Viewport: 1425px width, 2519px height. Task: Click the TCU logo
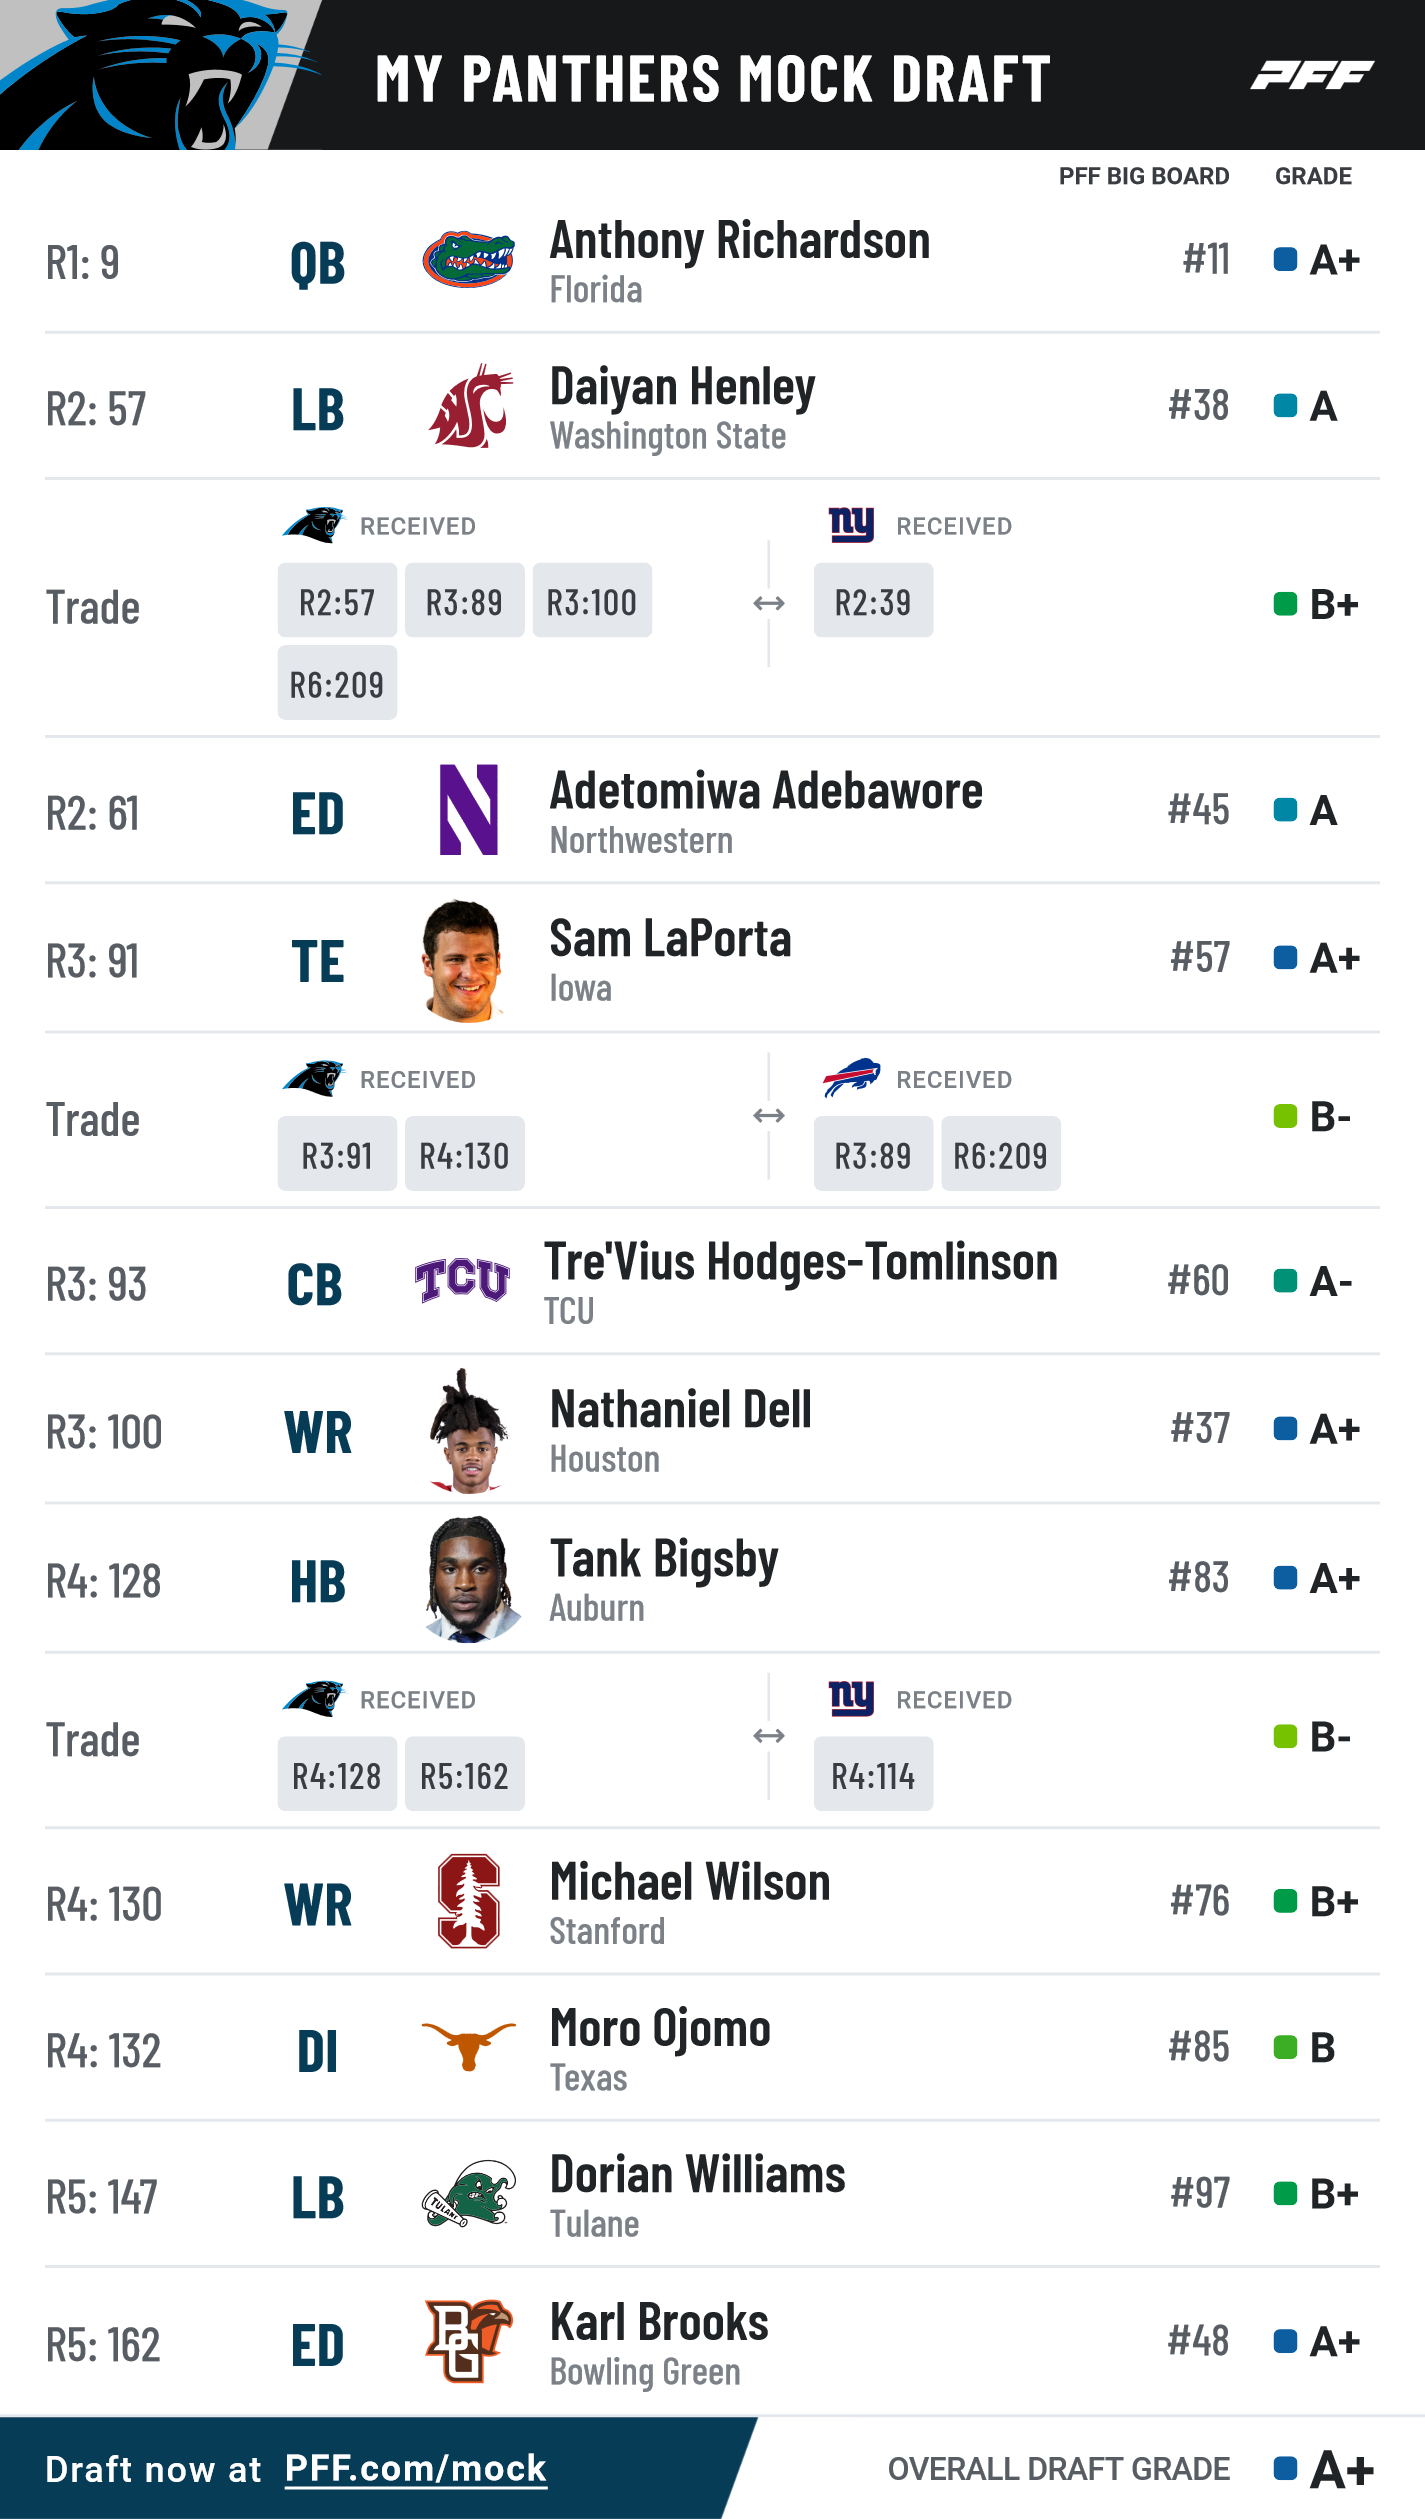(x=462, y=1280)
